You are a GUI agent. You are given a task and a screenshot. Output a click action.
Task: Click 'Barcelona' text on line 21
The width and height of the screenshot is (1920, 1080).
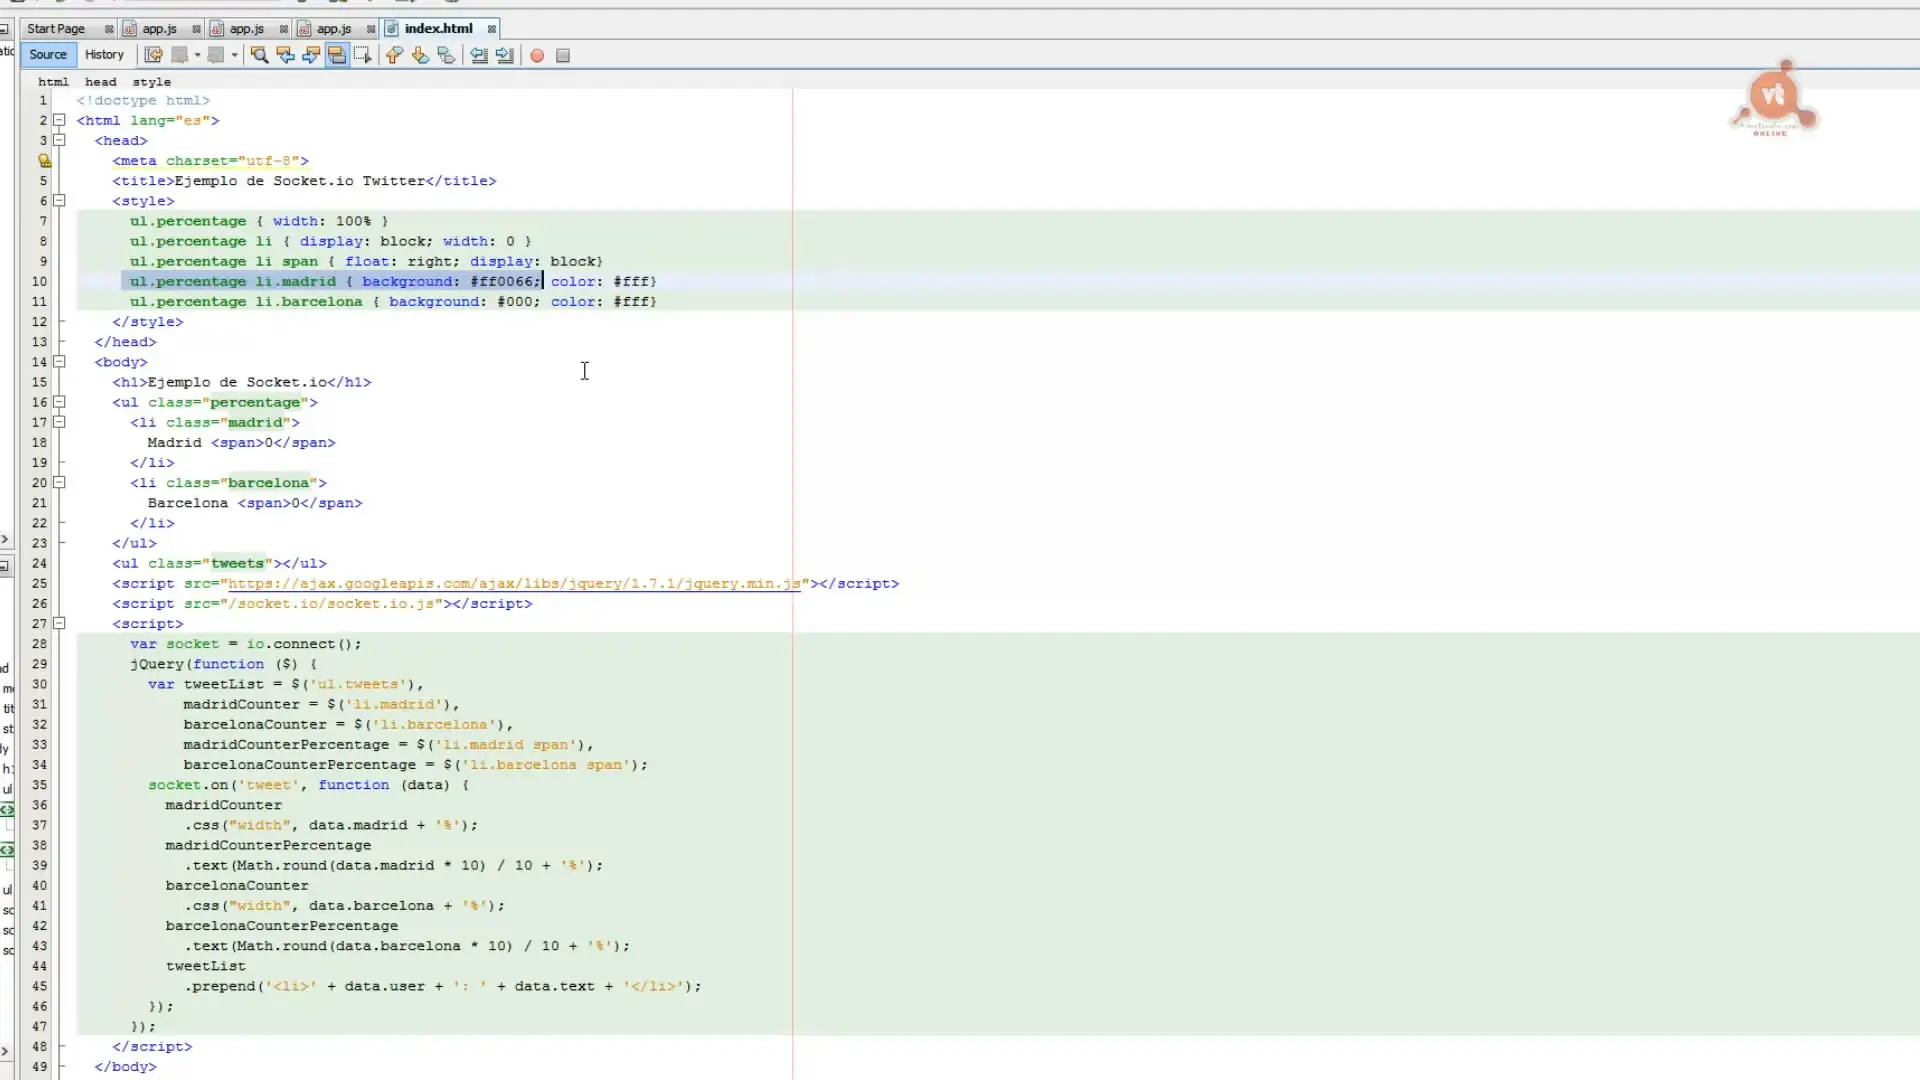point(187,503)
